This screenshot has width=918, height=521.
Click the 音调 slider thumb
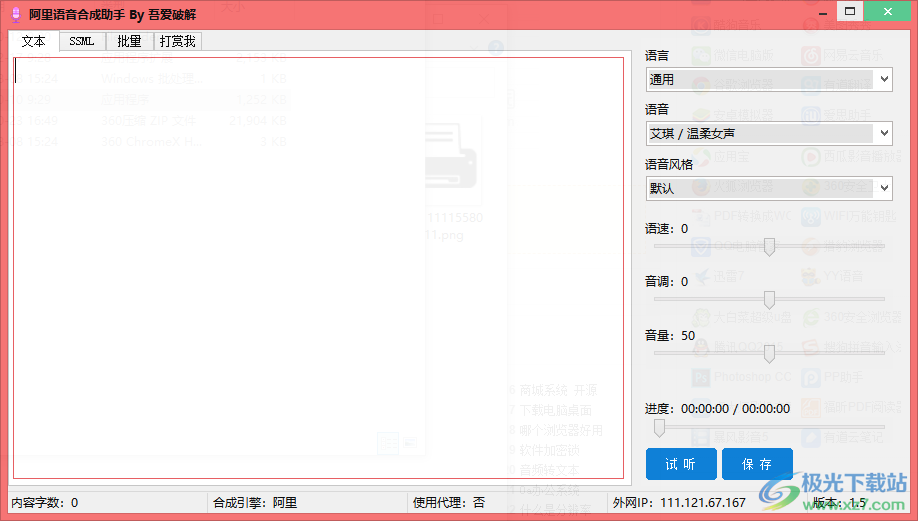coord(769,300)
